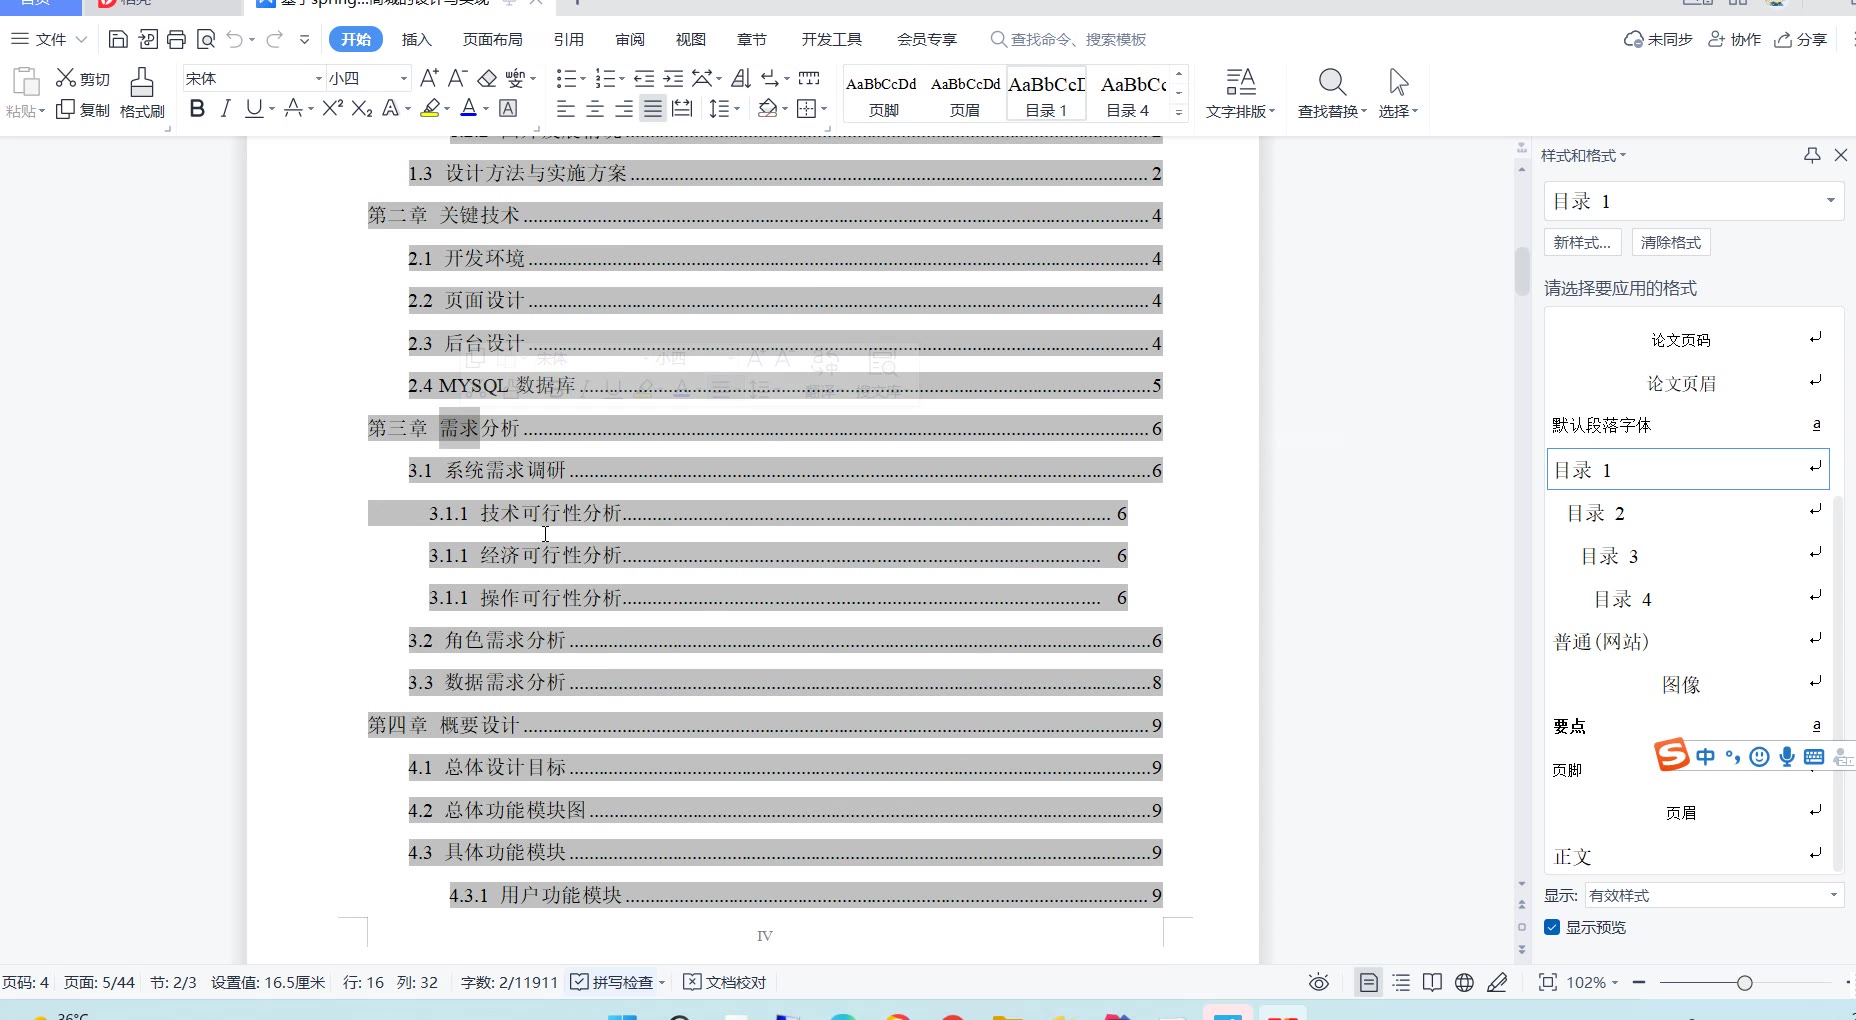This screenshot has height=1020, width=1856.
Task: Click the distributed alignment icon
Action: coord(682,109)
